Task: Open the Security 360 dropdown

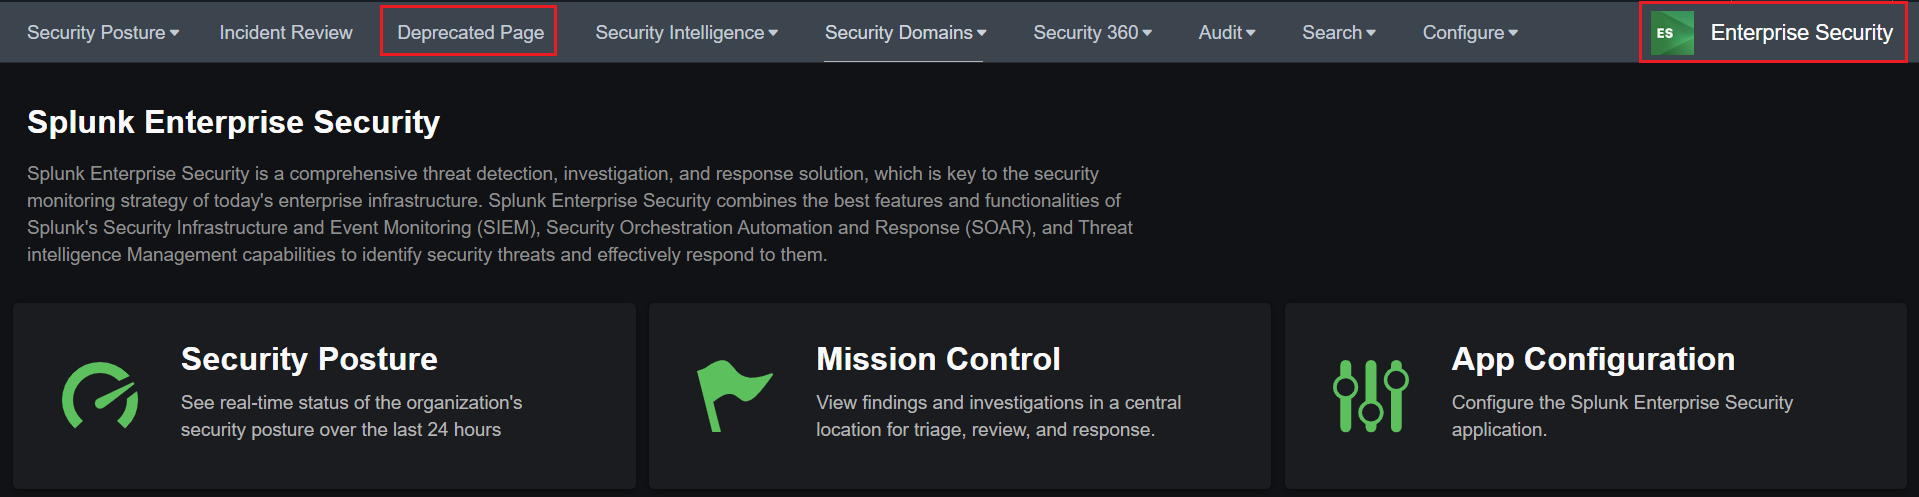Action: pyautogui.click(x=1092, y=33)
